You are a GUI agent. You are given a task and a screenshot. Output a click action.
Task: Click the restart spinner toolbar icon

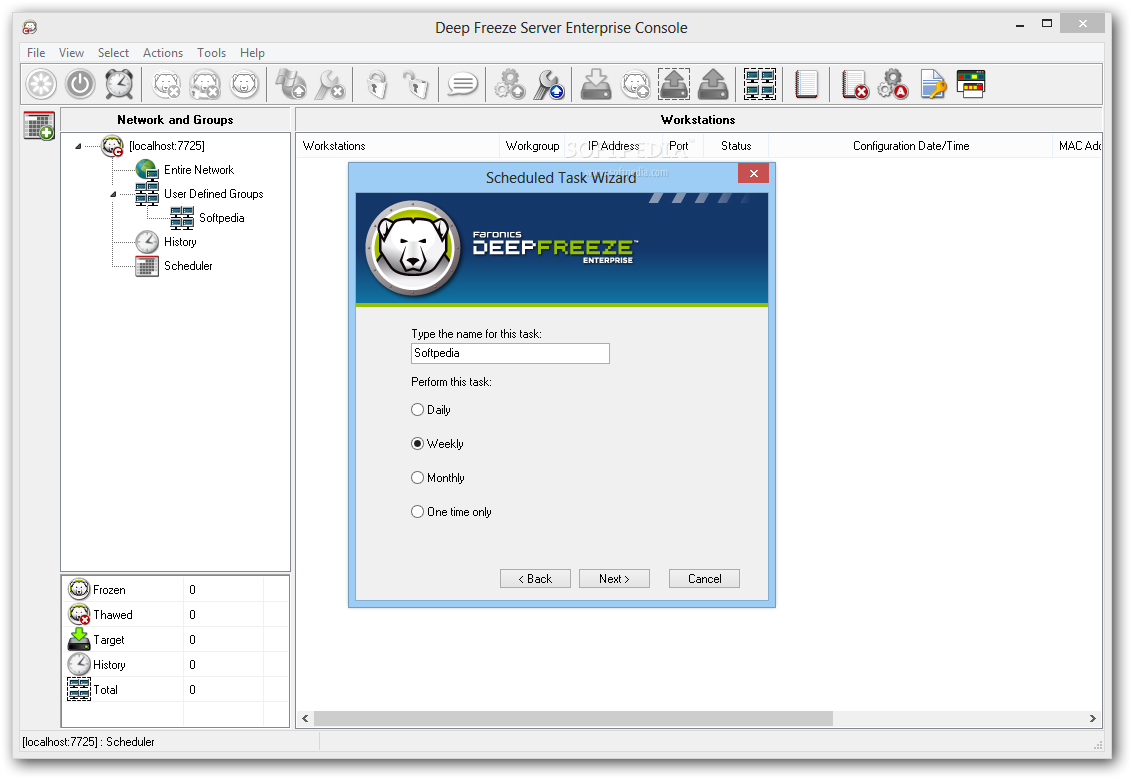pyautogui.click(x=41, y=84)
